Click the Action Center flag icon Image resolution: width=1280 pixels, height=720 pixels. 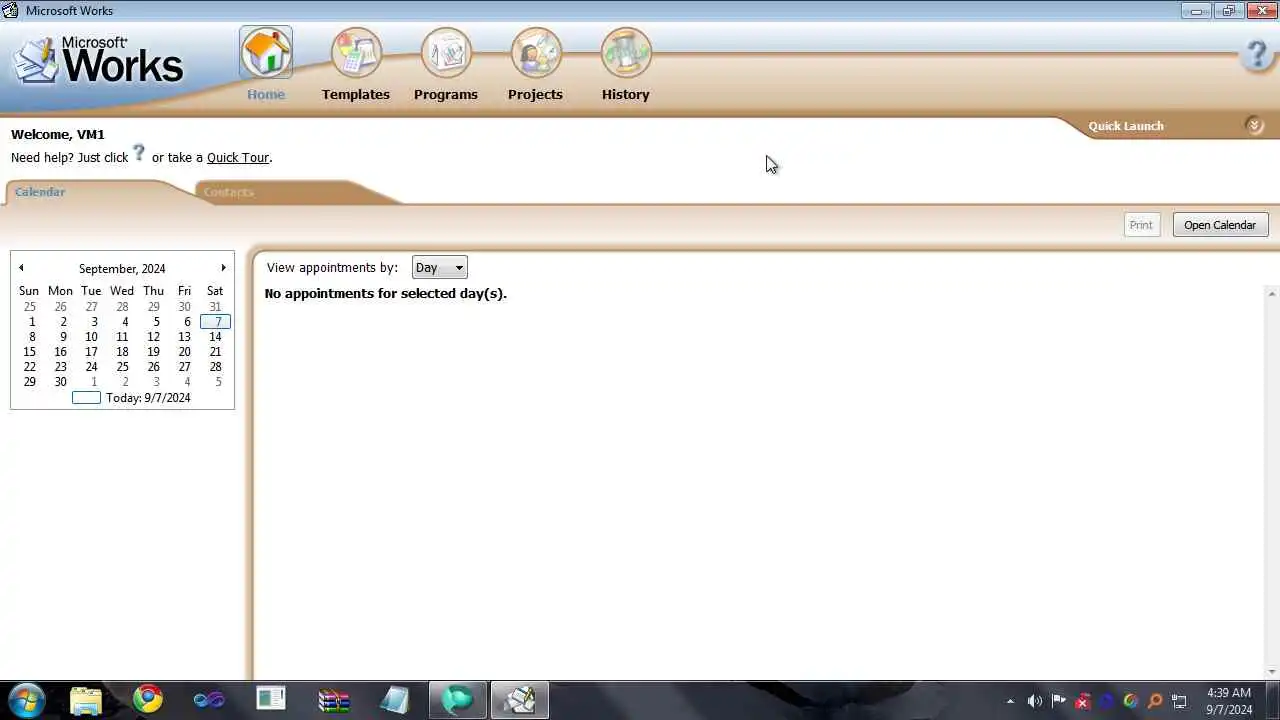coord(1059,701)
